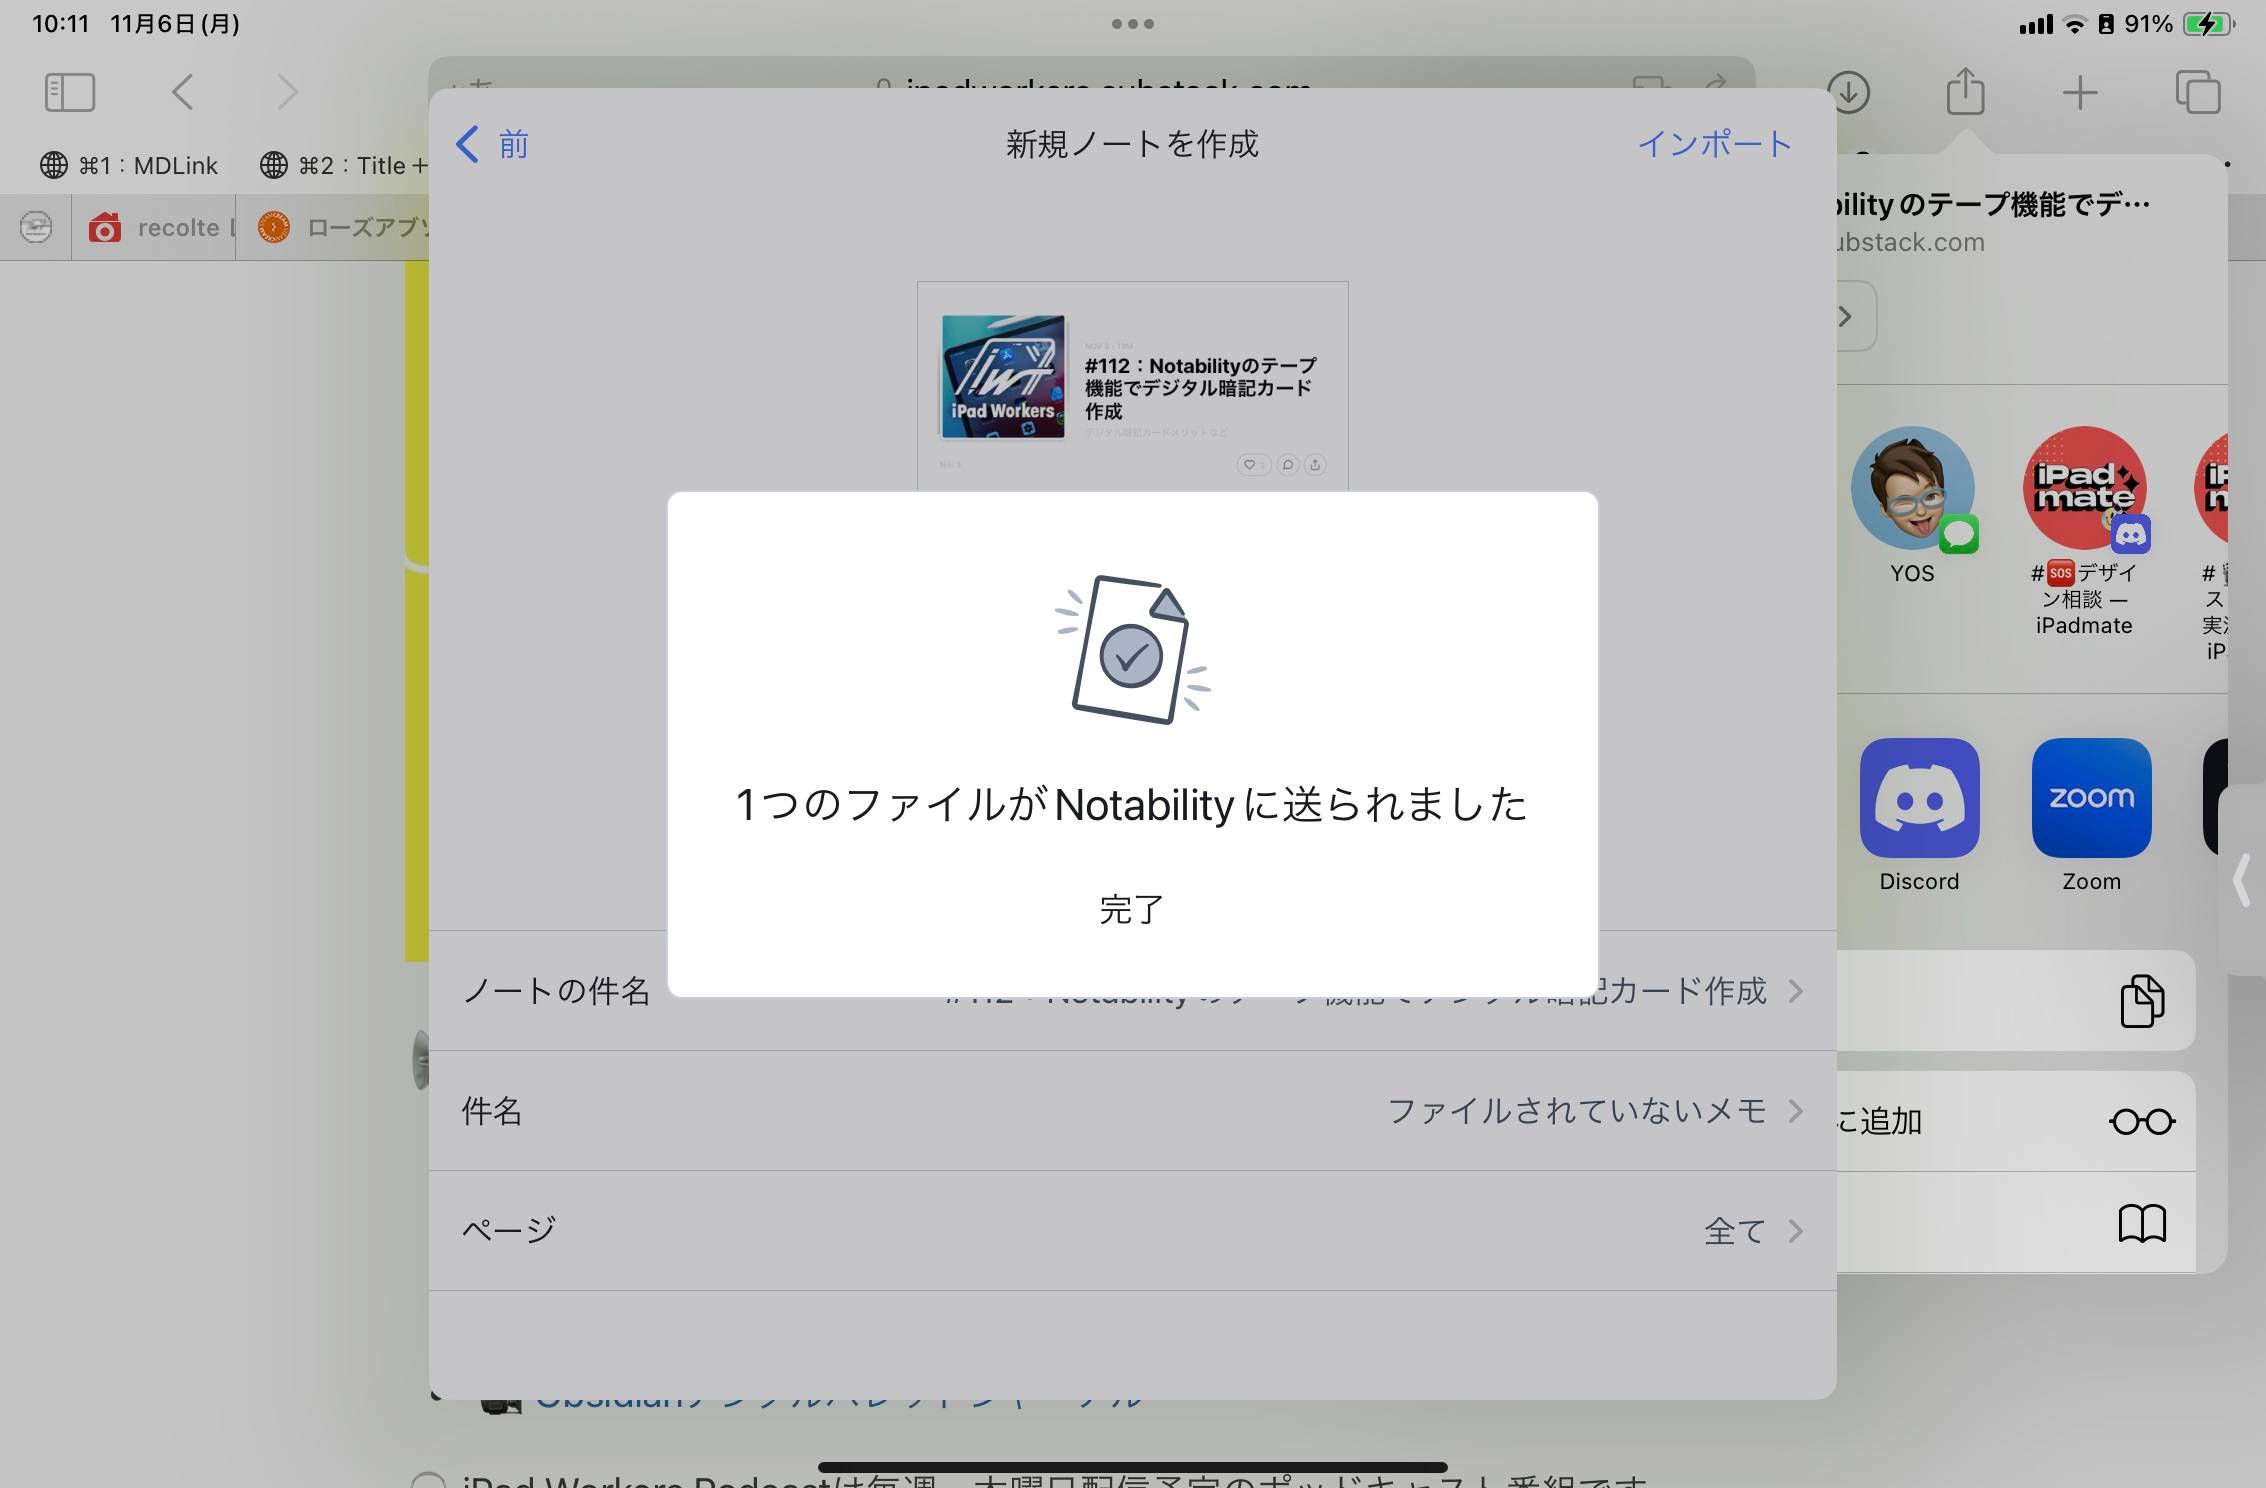
Task: Tap the Safari share icon
Action: pos(1965,91)
